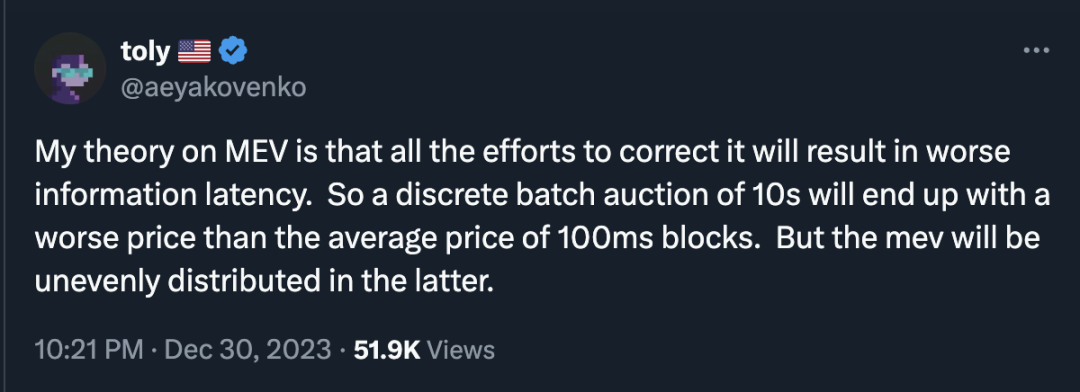1080x392 pixels.
Task: Click the phrase "information latency" in tweet
Action: pyautogui.click(x=173, y=196)
